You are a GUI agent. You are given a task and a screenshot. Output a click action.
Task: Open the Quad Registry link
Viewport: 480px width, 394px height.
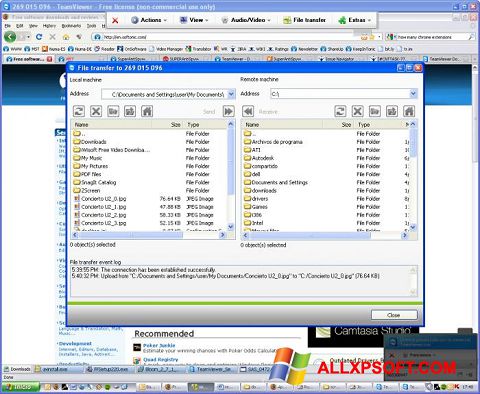pyautogui.click(x=161, y=360)
